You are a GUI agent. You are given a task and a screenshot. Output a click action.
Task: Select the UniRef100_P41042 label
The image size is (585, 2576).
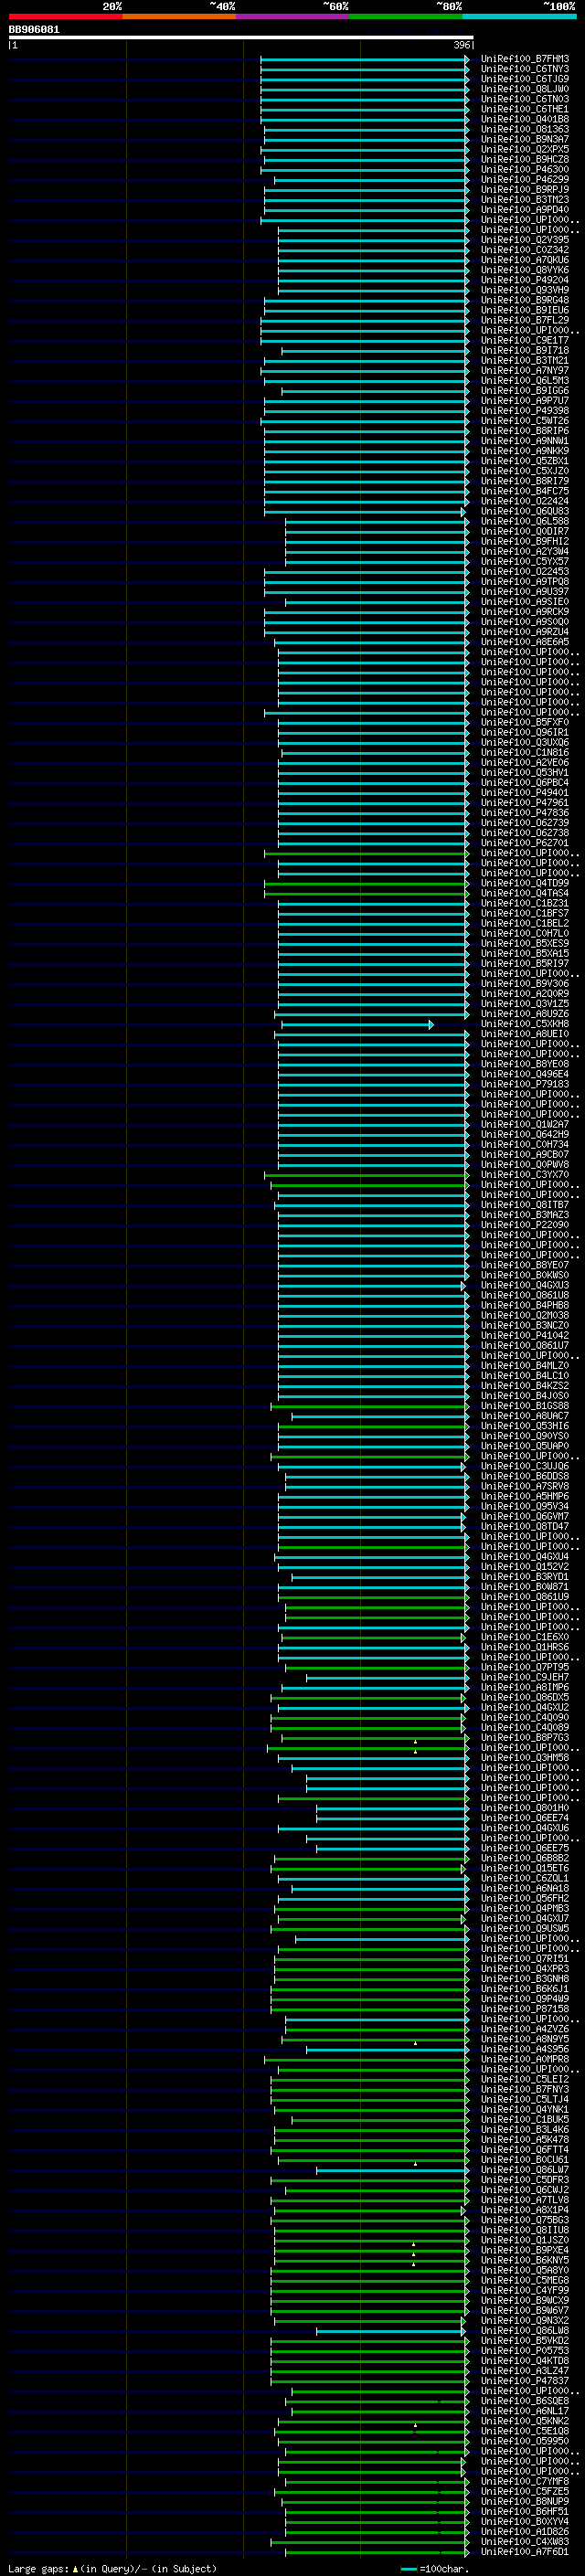point(525,1335)
